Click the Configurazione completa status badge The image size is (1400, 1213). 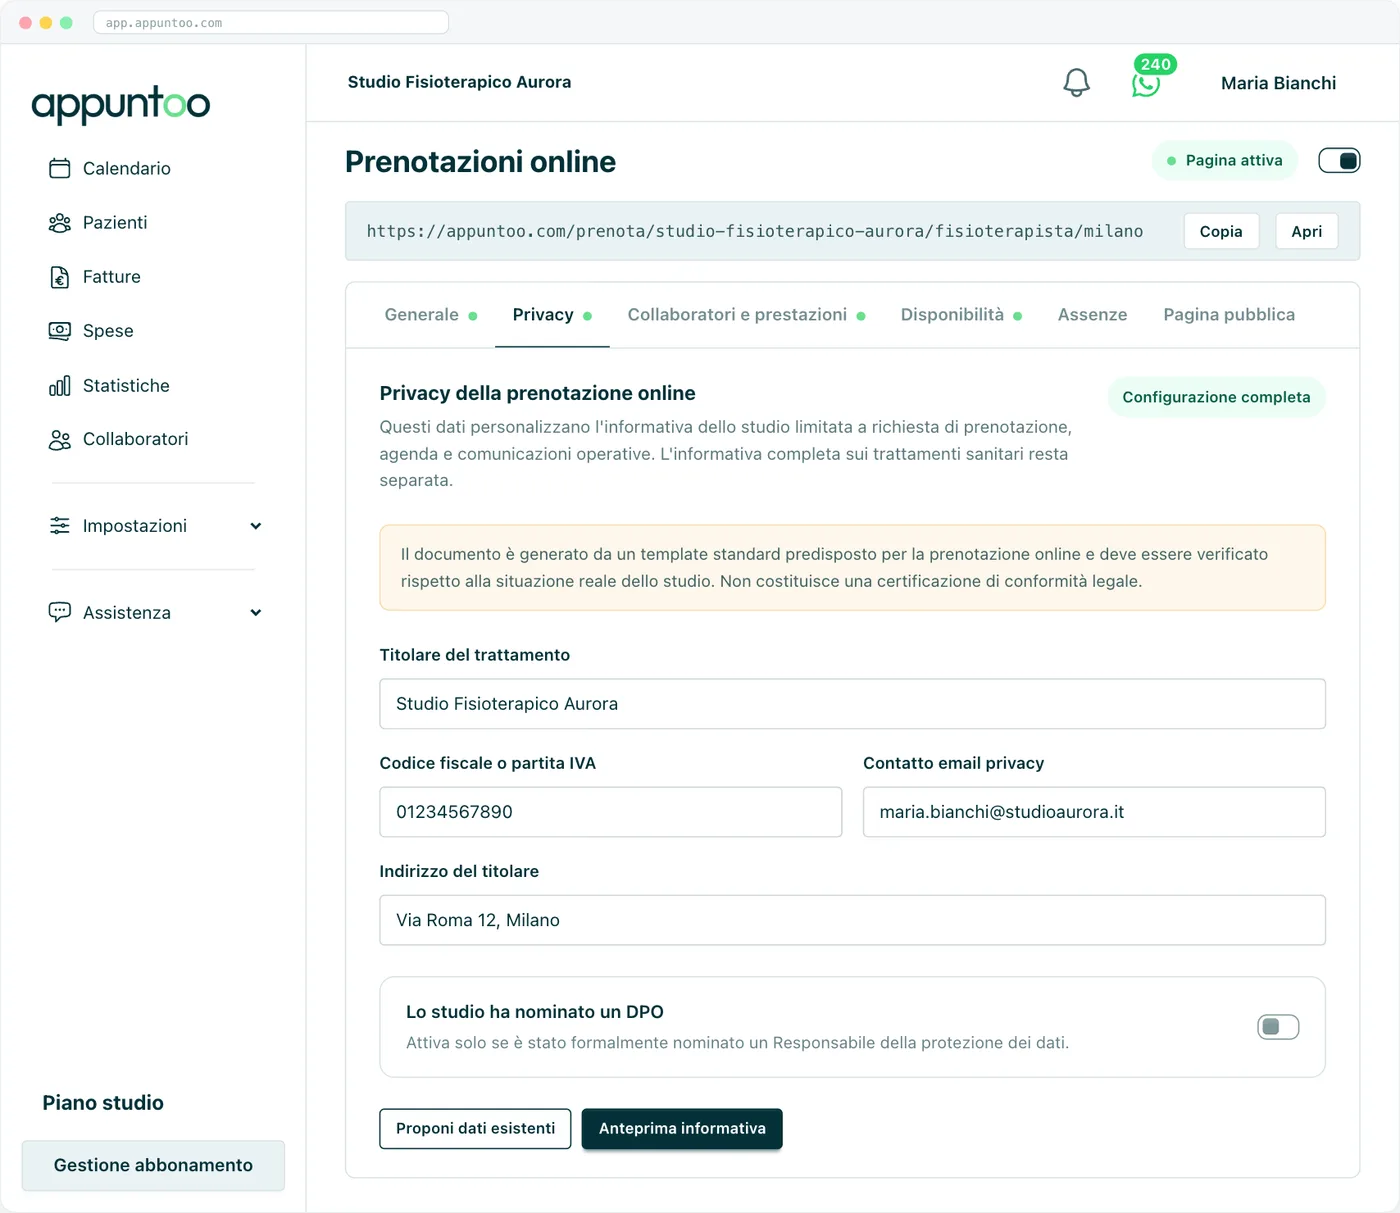(x=1216, y=397)
